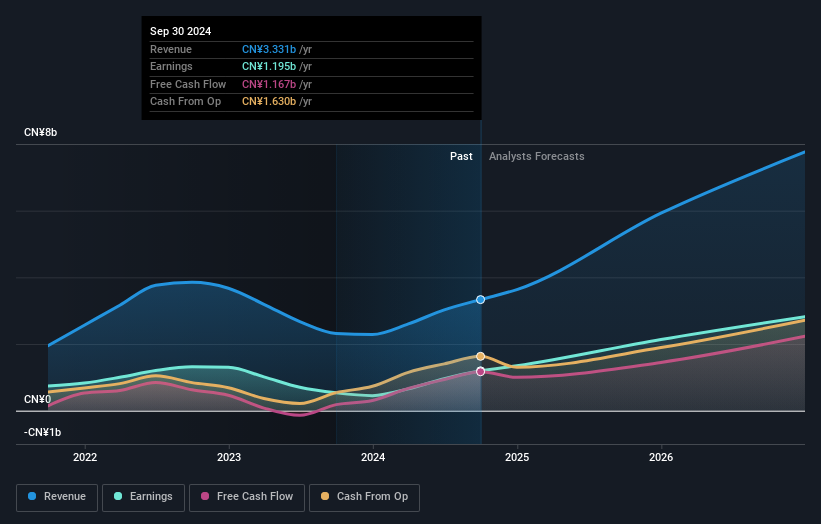Screen dimensions: 821x524
Task: Click the CN¥1.630b cash from op value
Action: click(269, 102)
